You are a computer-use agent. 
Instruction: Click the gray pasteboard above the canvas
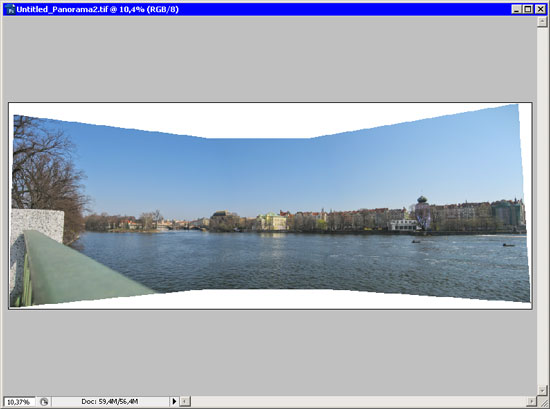pyautogui.click(x=269, y=59)
